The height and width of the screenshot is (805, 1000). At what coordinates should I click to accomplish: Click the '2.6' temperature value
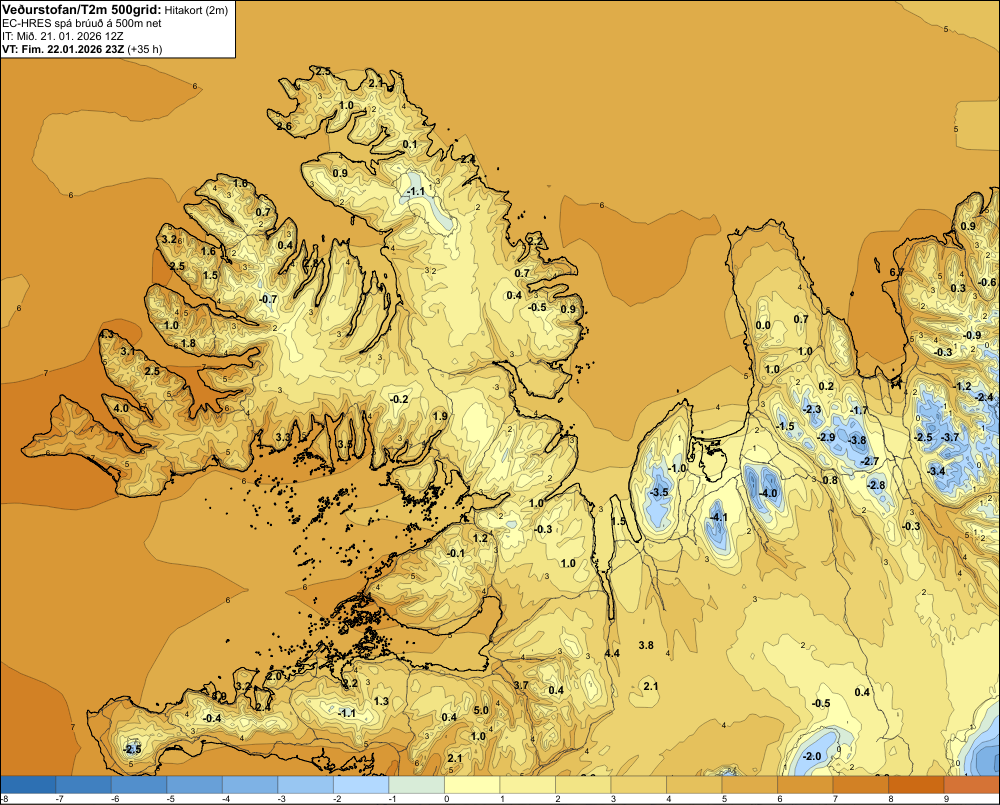[x=284, y=126]
